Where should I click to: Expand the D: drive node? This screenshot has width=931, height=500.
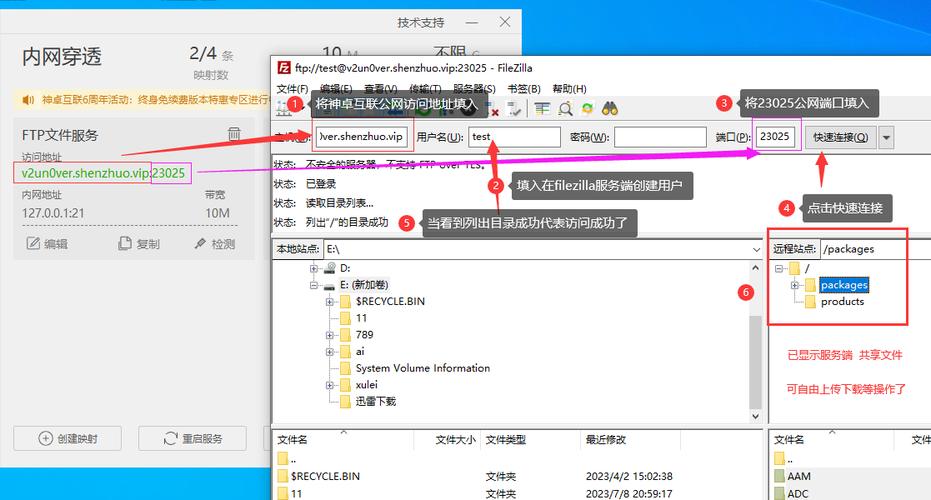coord(314,268)
